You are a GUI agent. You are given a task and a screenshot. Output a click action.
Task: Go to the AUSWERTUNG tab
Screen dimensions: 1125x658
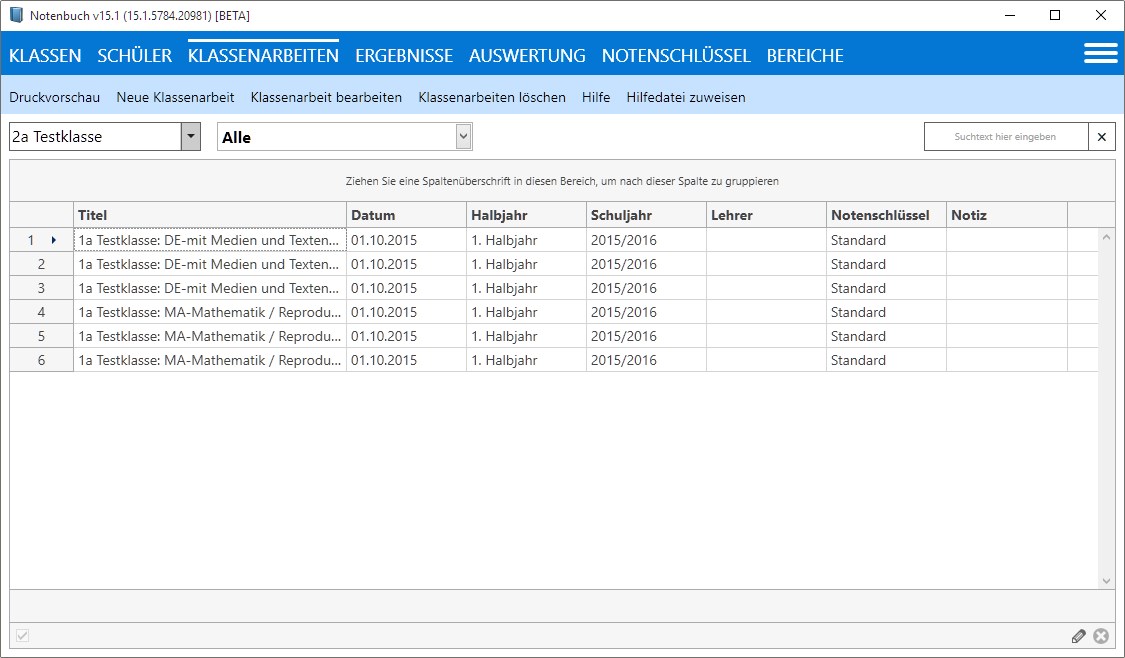pos(527,56)
